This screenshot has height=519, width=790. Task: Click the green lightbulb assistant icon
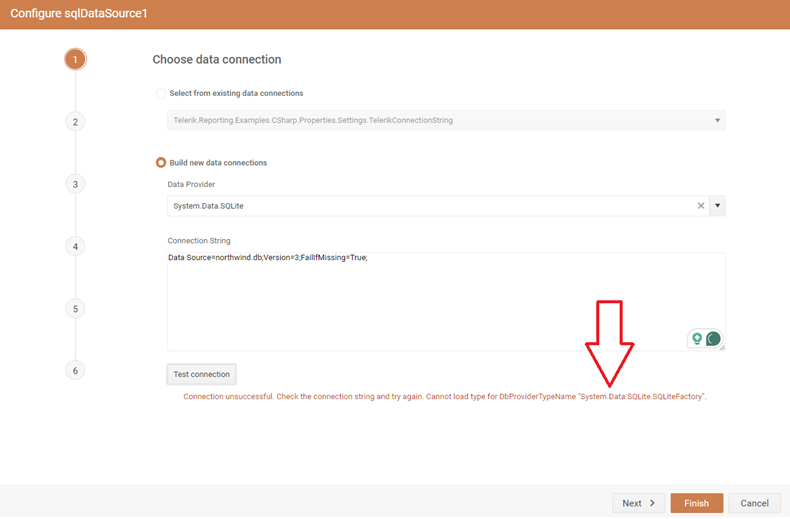pos(697,339)
